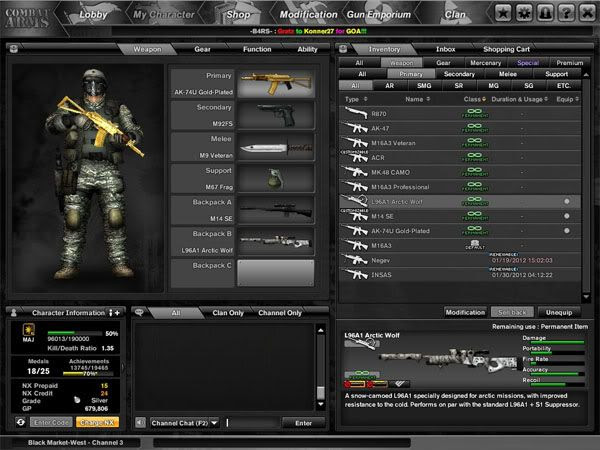This screenshot has width=600, height=450.
Task: Sort inventory by Equip column
Action: pyautogui.click(x=567, y=99)
